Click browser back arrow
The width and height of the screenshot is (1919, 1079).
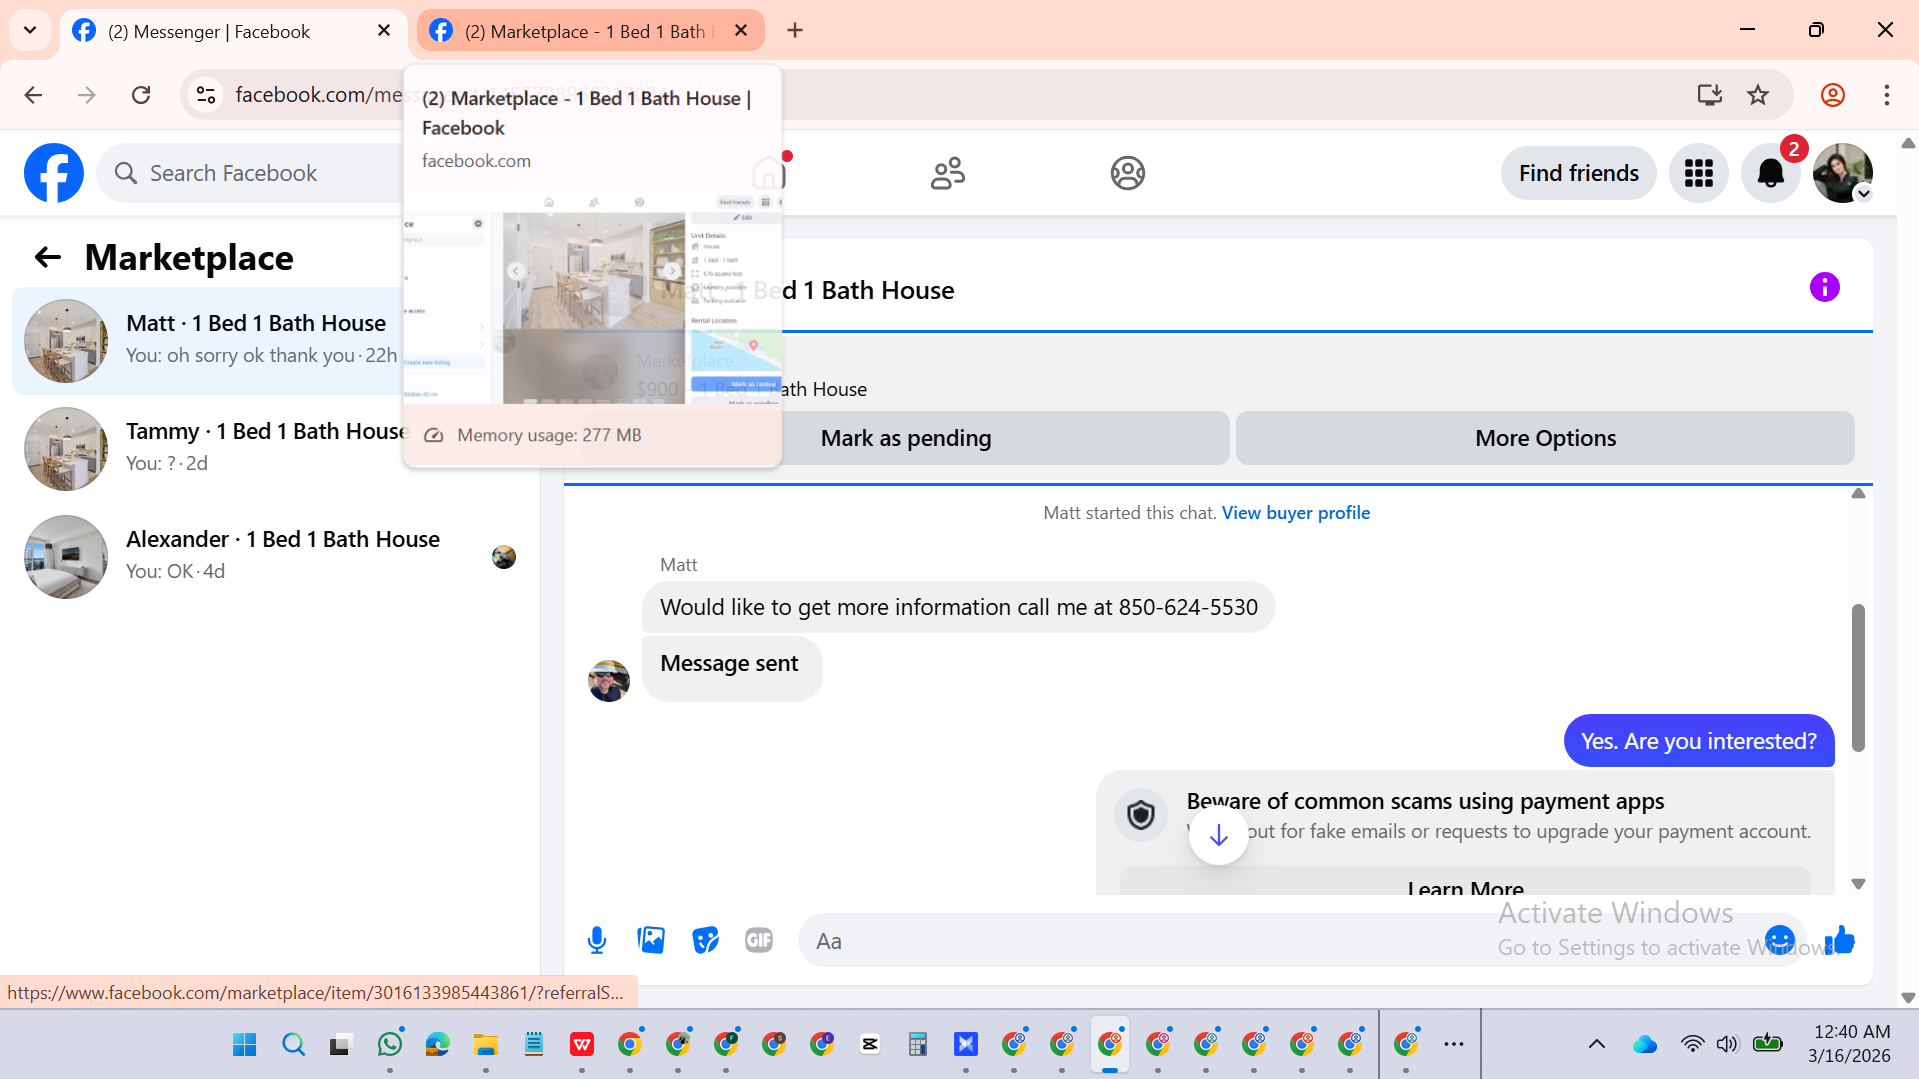pyautogui.click(x=33, y=95)
